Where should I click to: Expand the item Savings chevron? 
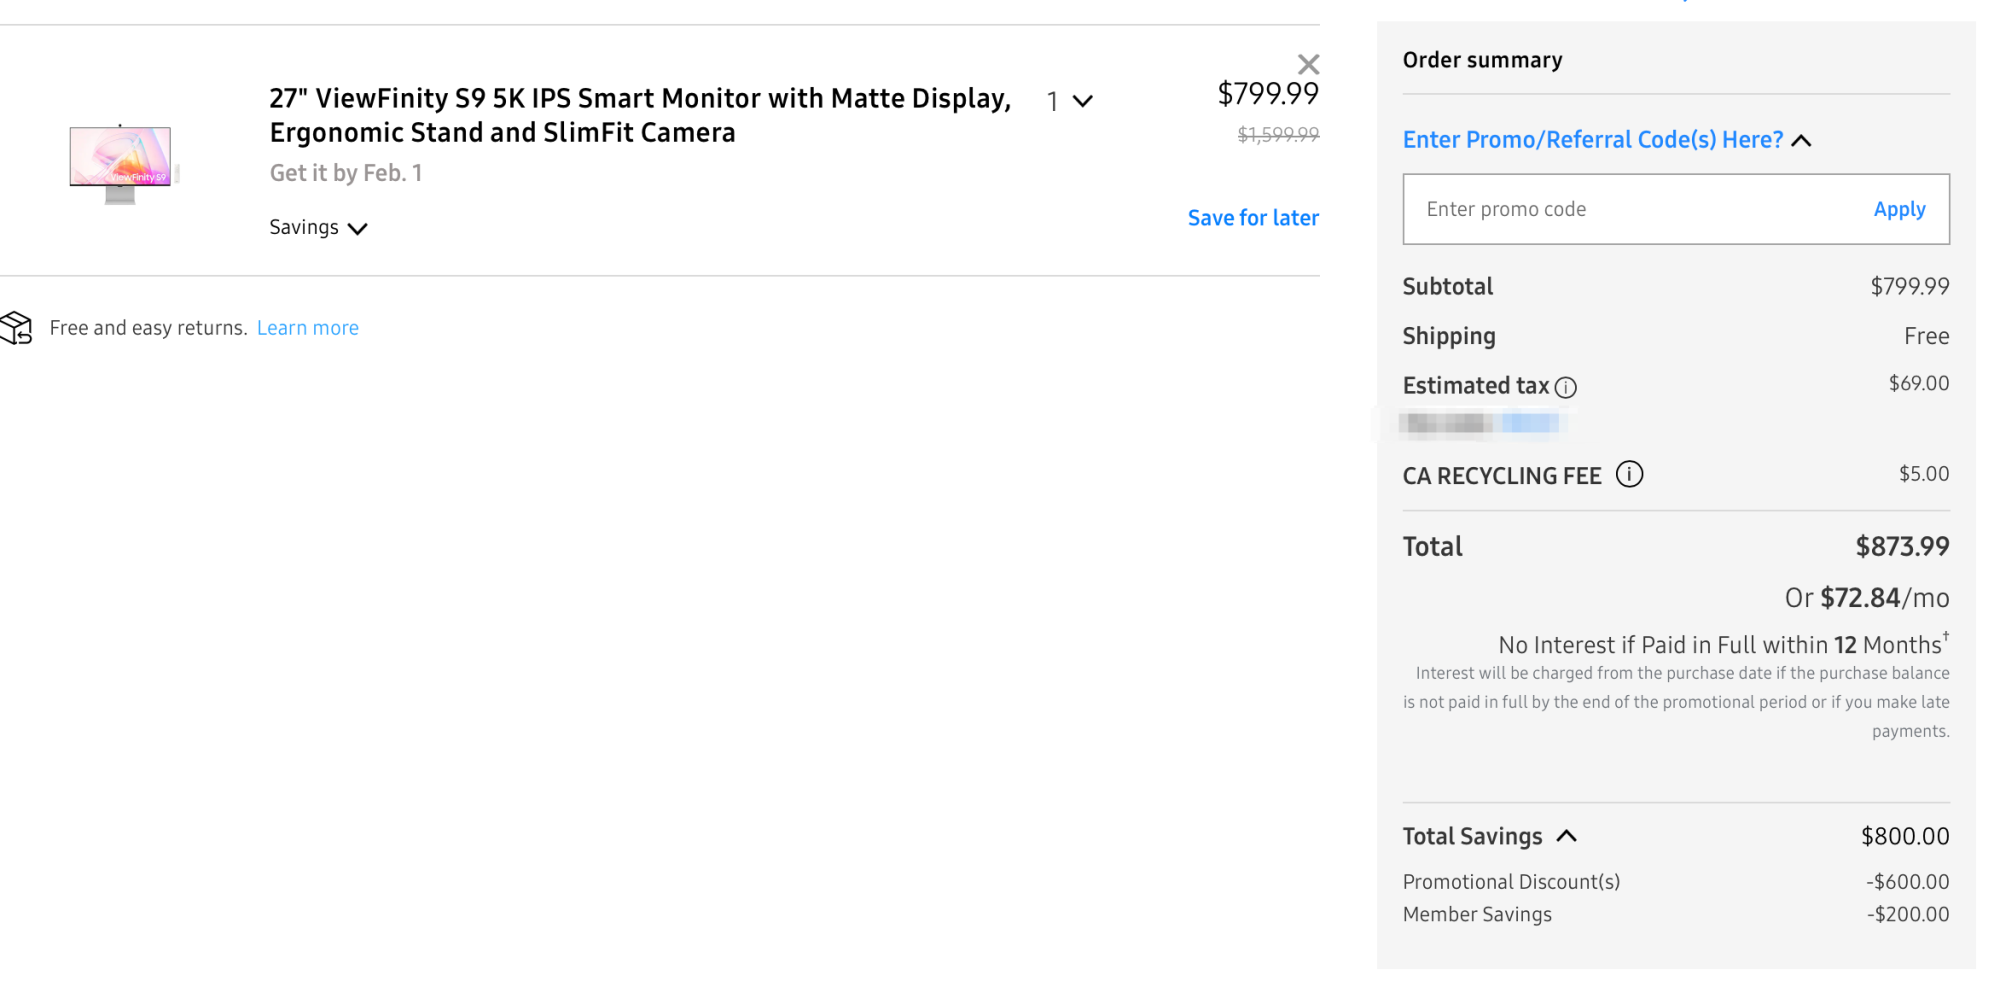coord(358,229)
